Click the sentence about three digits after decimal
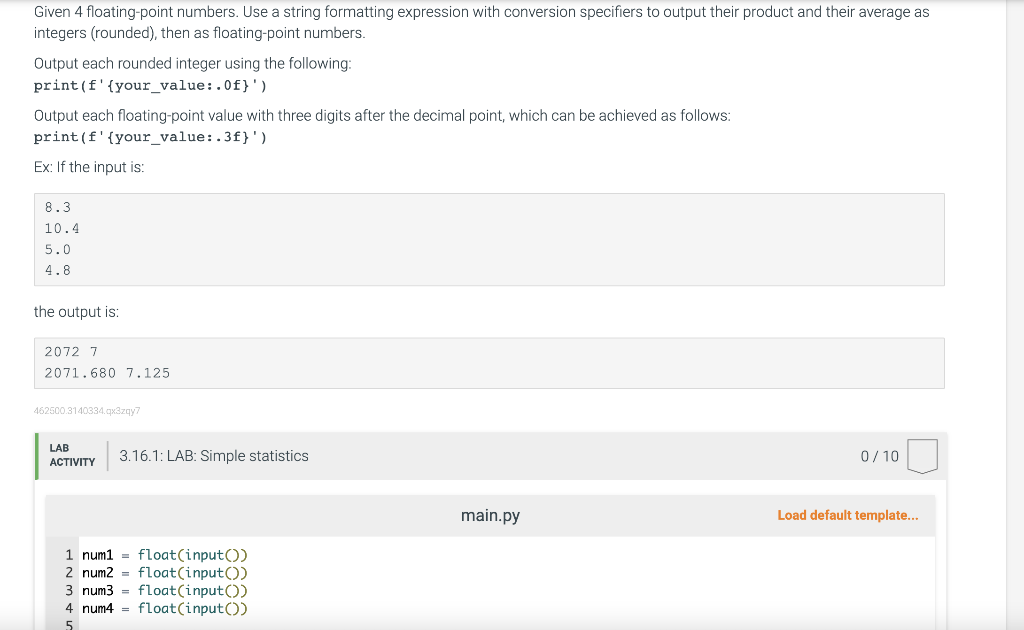This screenshot has width=1024, height=630. tap(382, 116)
